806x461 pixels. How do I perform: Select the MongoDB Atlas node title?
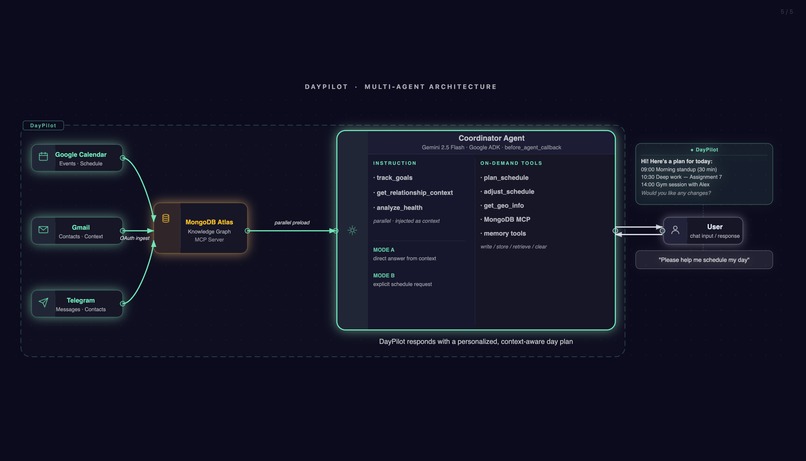(209, 222)
